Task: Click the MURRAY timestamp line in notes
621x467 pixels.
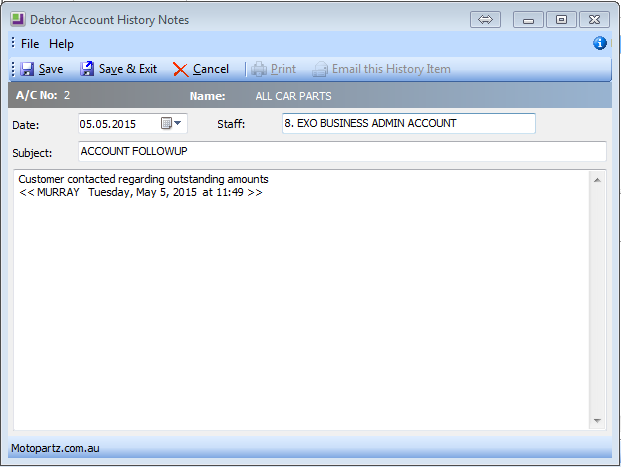Action: [x=141, y=193]
